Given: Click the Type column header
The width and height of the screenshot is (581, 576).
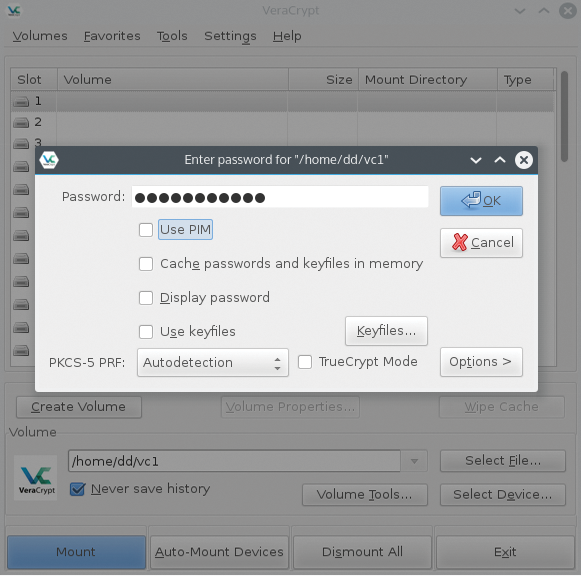Looking at the screenshot, I should (x=526, y=79).
